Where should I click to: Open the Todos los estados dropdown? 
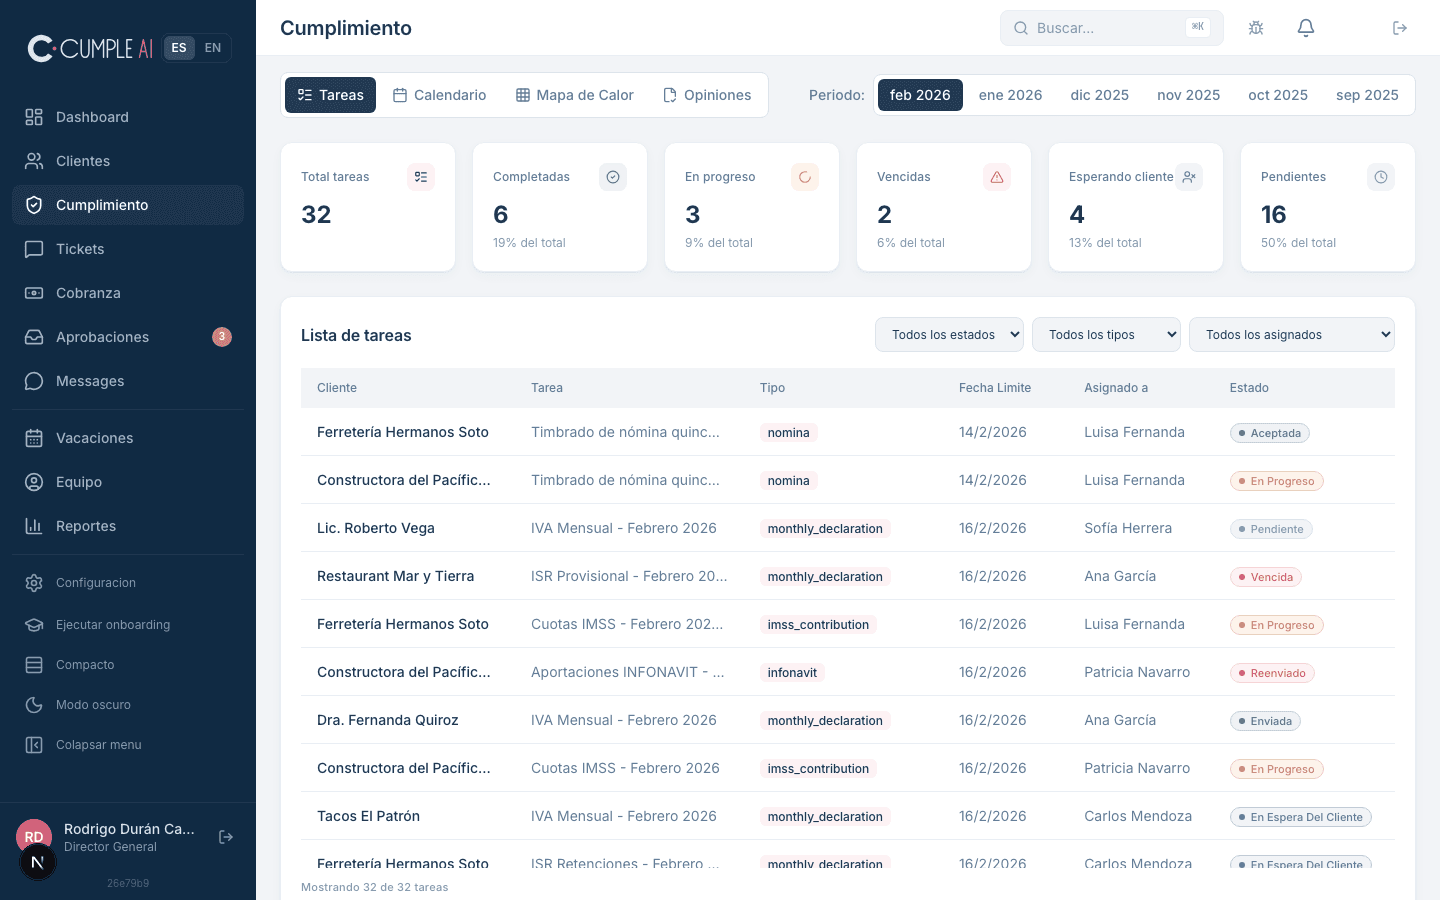(x=948, y=335)
